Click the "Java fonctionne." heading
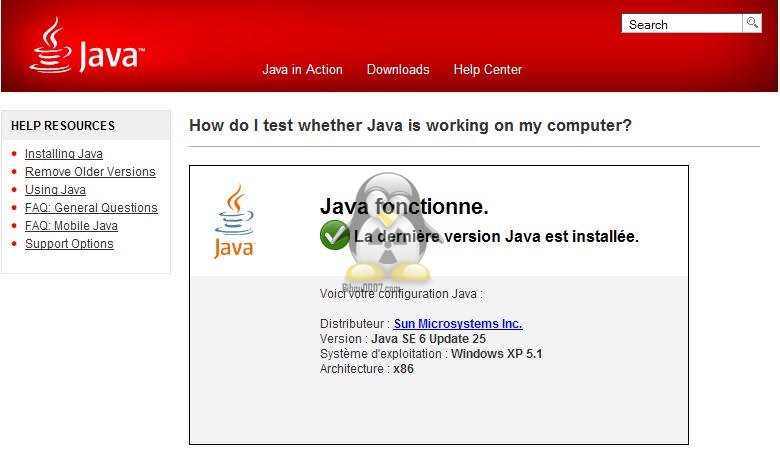The image size is (780, 455). [x=404, y=206]
